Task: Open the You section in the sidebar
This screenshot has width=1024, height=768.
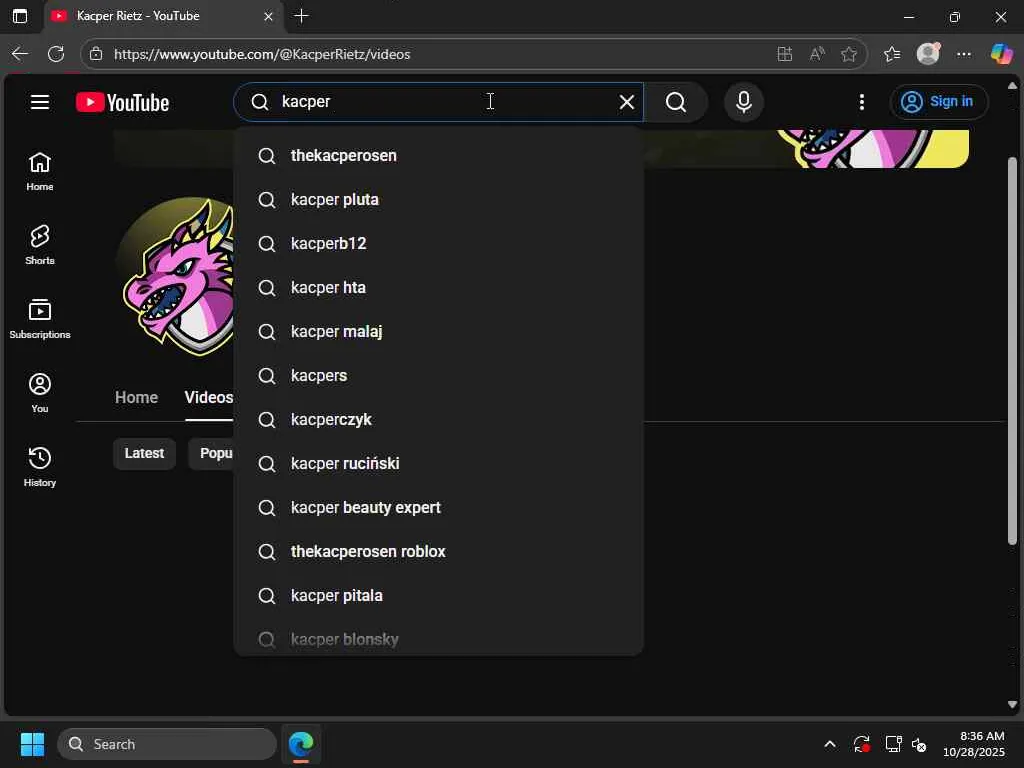Action: (40, 393)
